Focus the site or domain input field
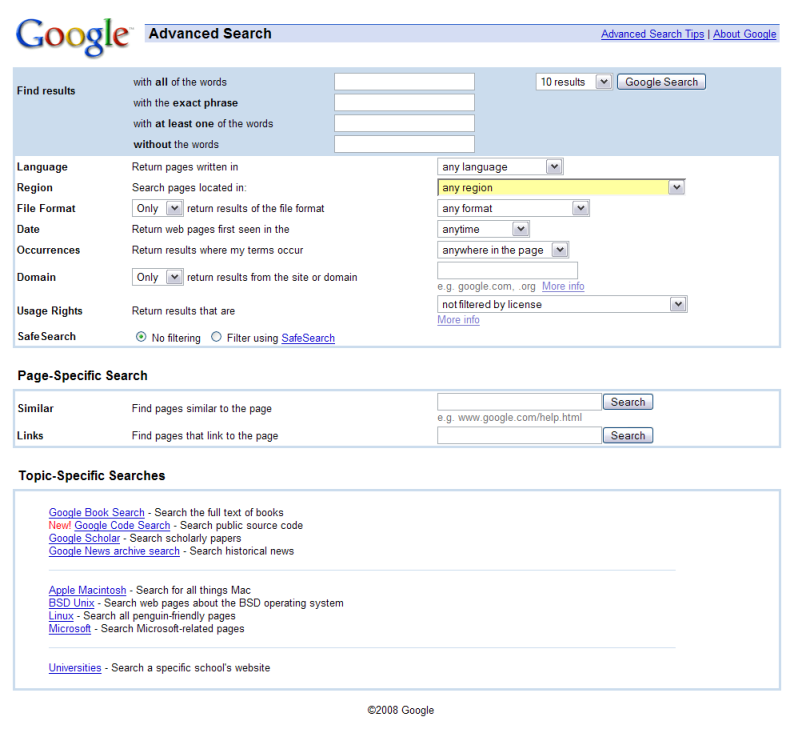802x729 pixels. tap(507, 271)
